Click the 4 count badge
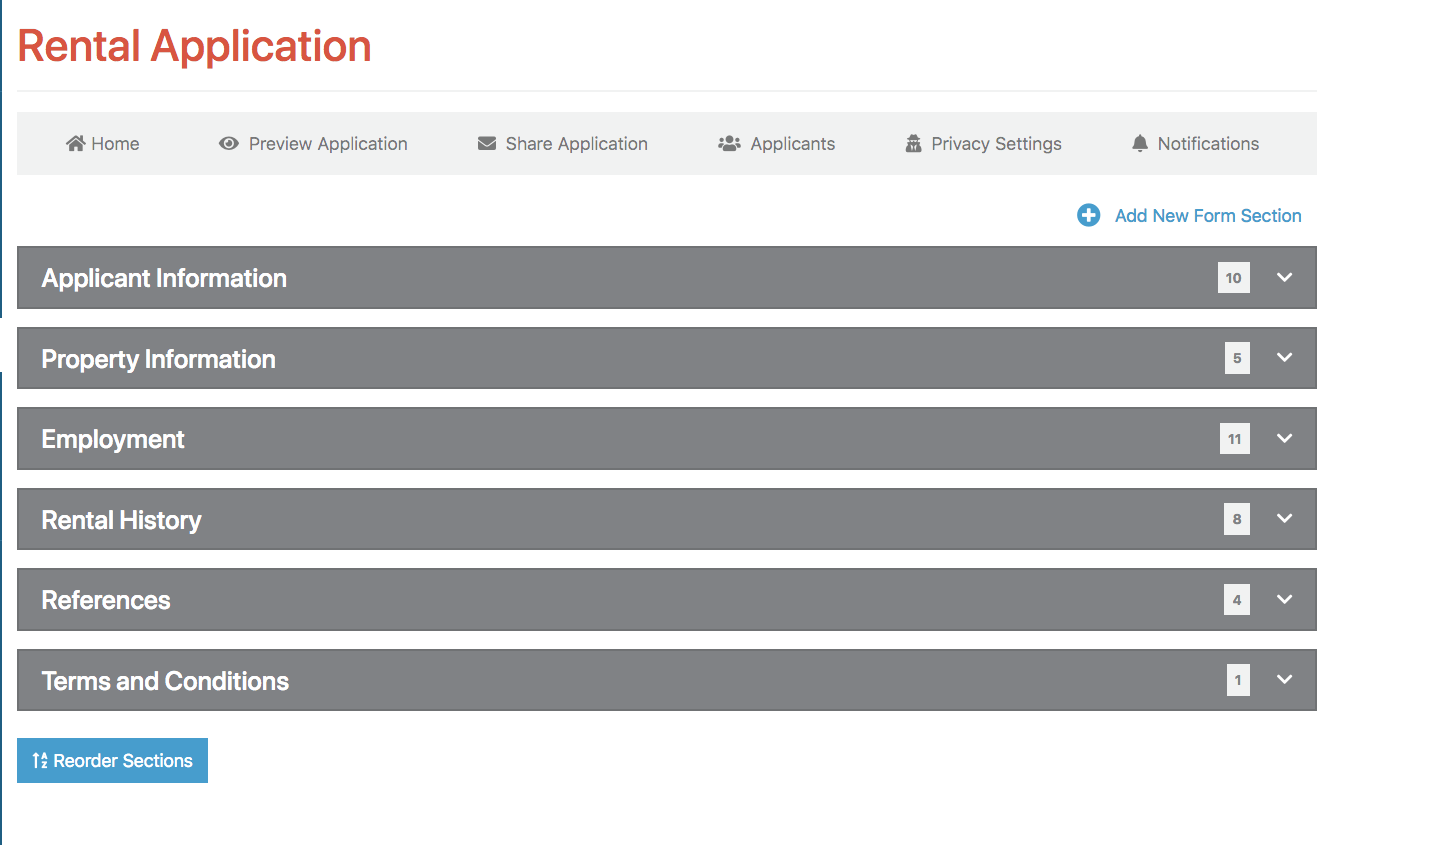This screenshot has height=845, width=1454. [x=1237, y=600]
